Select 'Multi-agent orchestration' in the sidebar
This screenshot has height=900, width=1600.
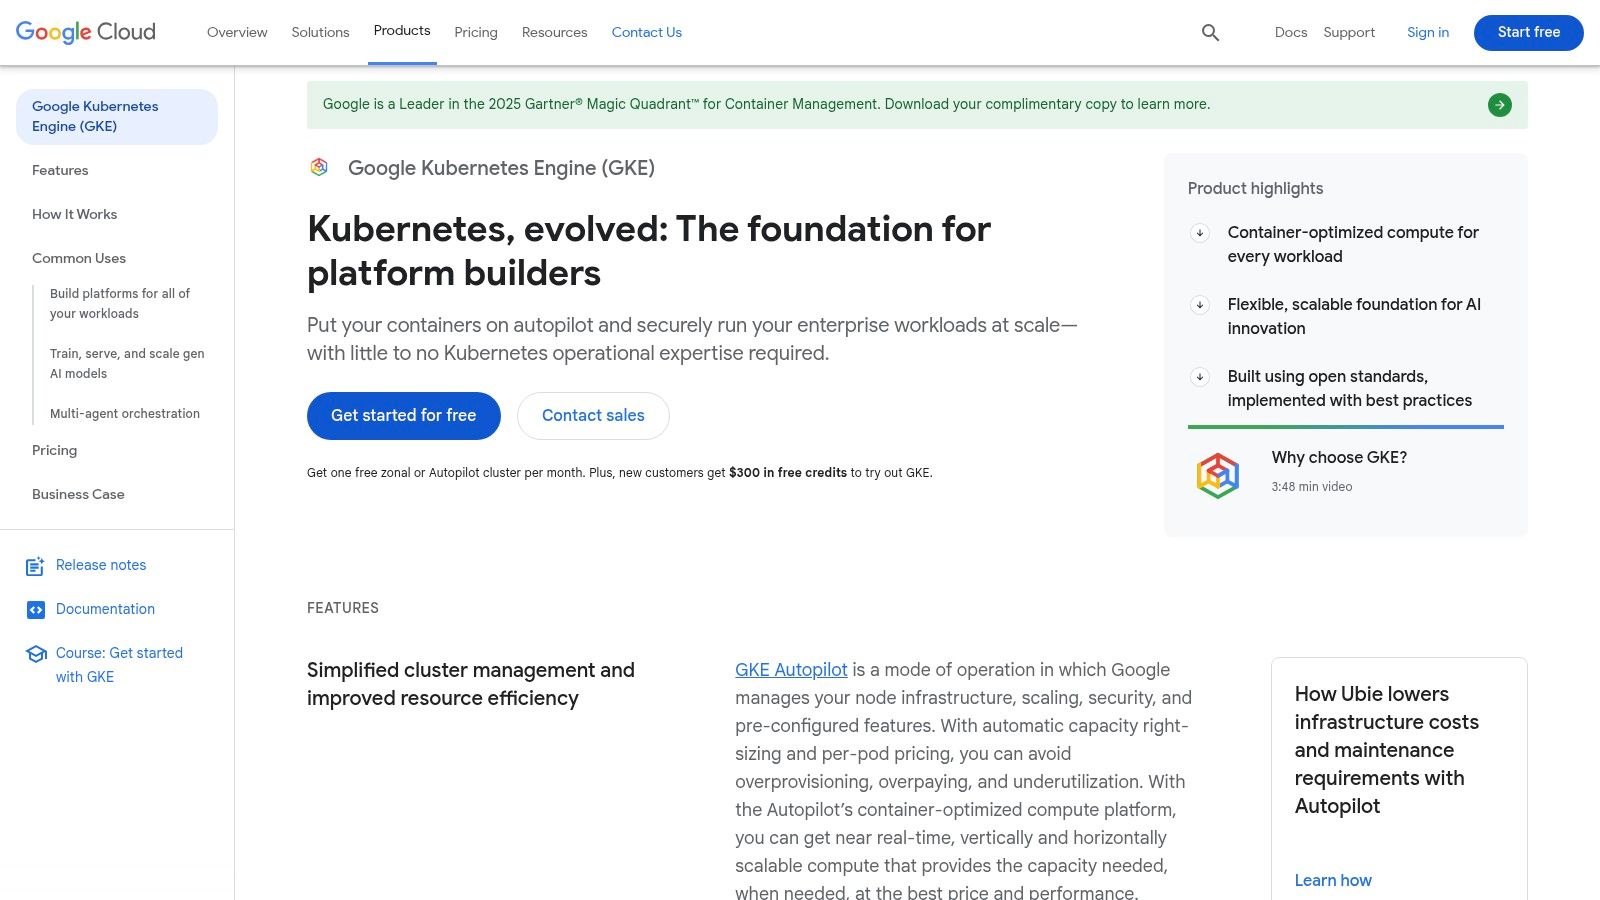tap(124, 413)
